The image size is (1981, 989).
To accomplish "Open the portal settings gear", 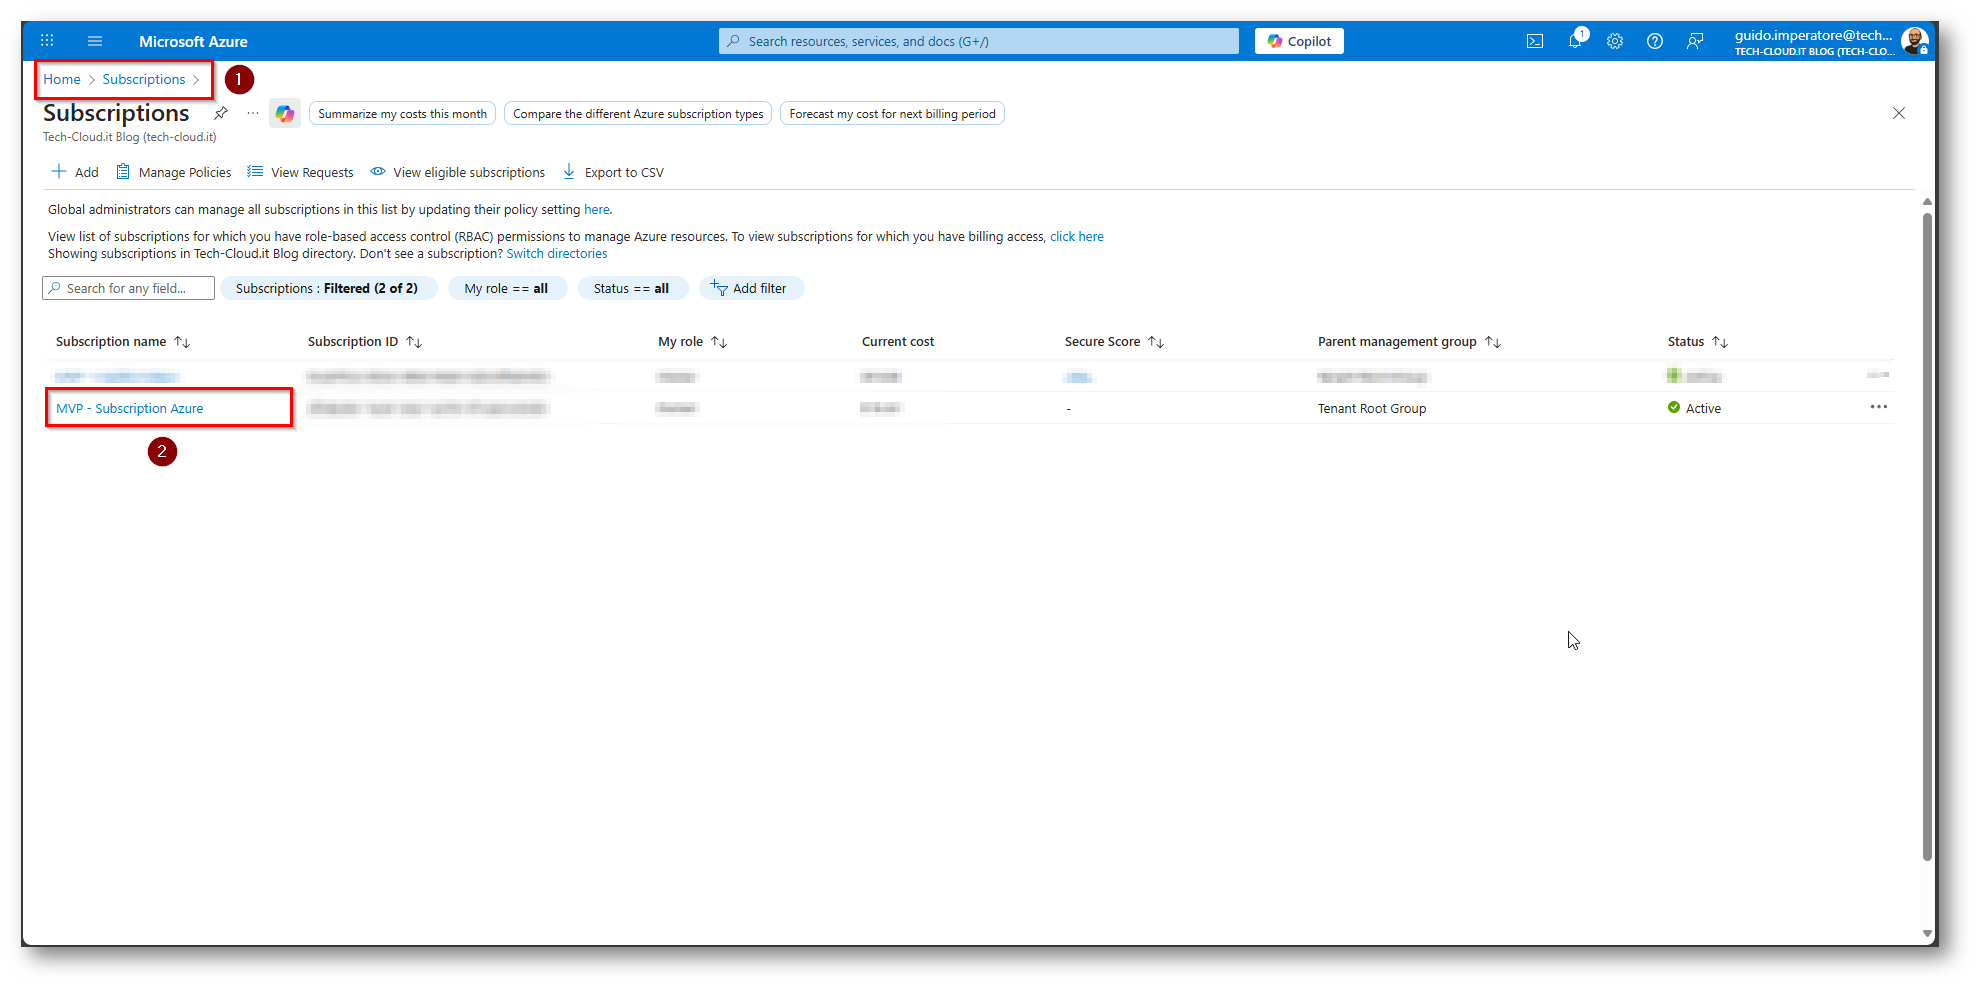I will point(1615,41).
